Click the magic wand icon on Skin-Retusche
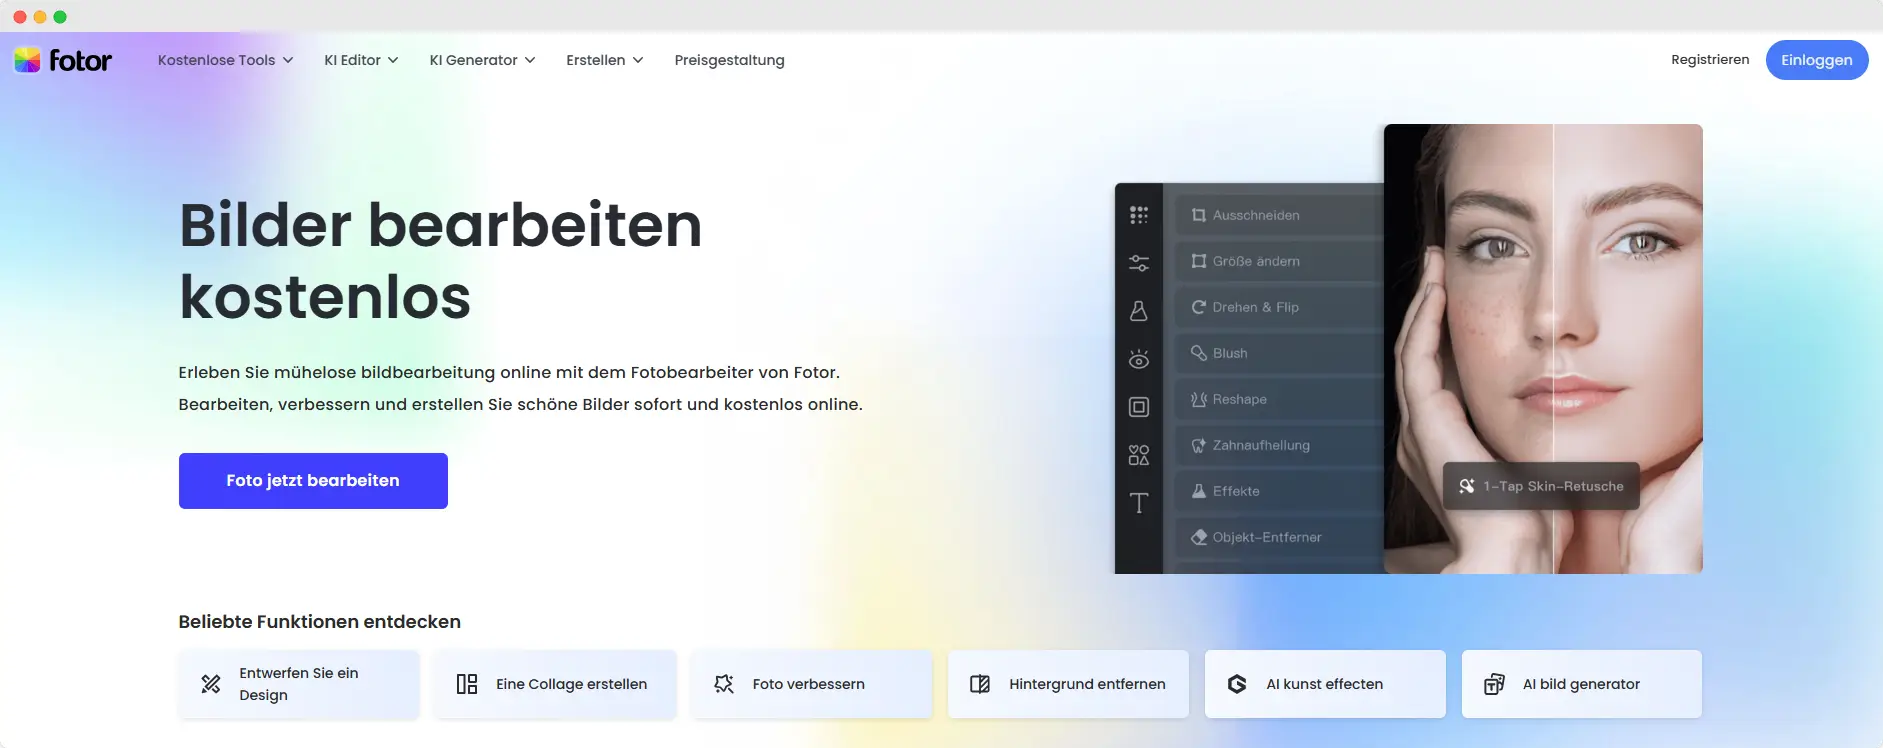The height and width of the screenshot is (748, 1883). point(1467,486)
